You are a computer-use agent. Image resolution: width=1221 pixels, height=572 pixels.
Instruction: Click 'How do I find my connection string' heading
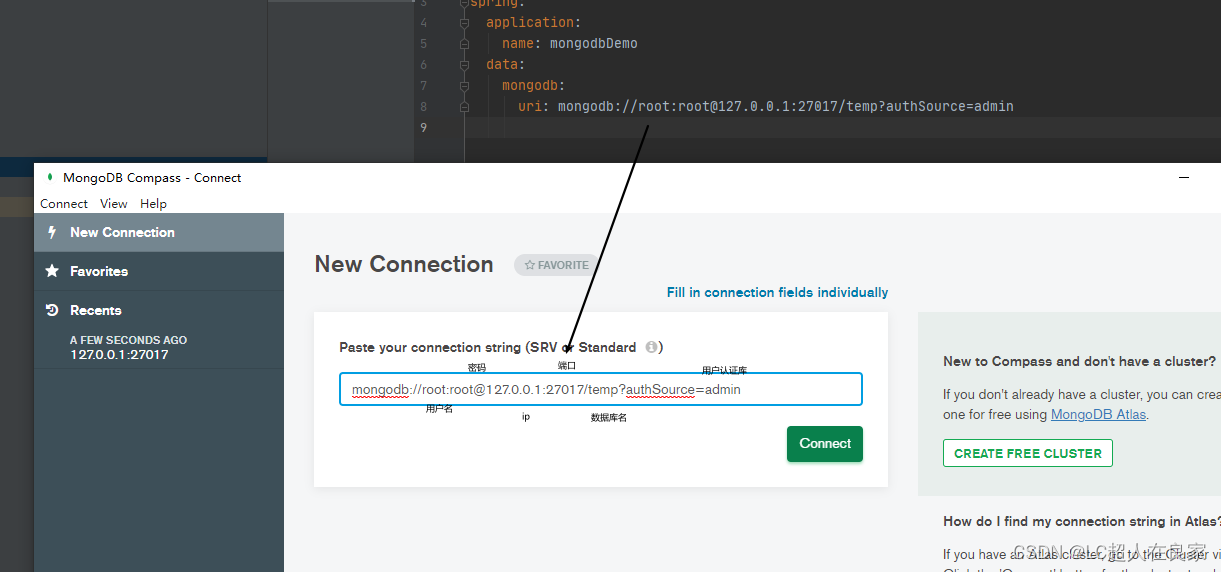(x=1081, y=521)
